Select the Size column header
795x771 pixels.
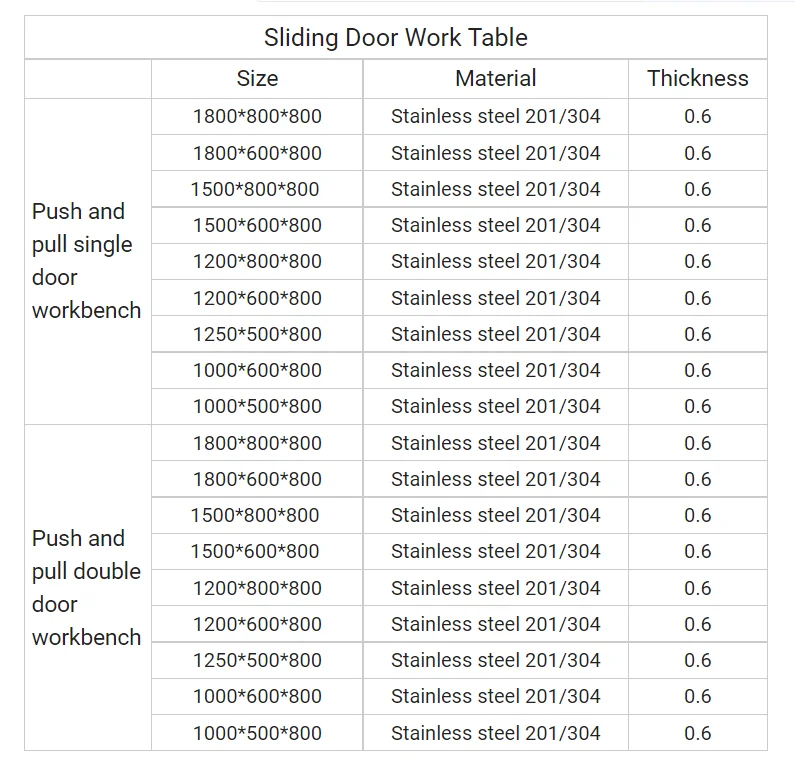(x=257, y=78)
